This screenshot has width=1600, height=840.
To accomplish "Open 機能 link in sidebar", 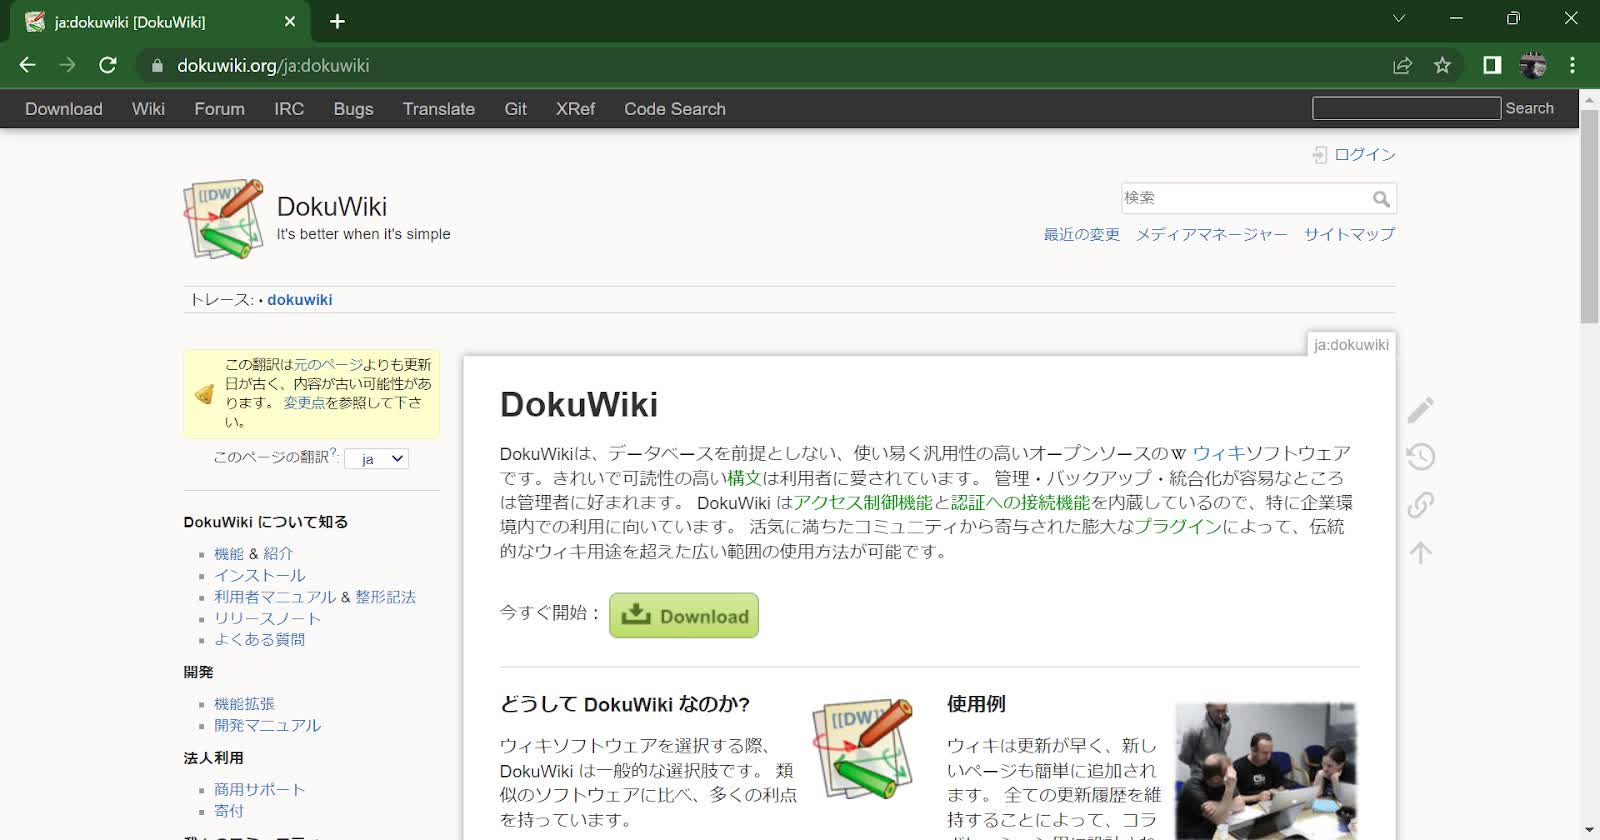I will 229,554.
